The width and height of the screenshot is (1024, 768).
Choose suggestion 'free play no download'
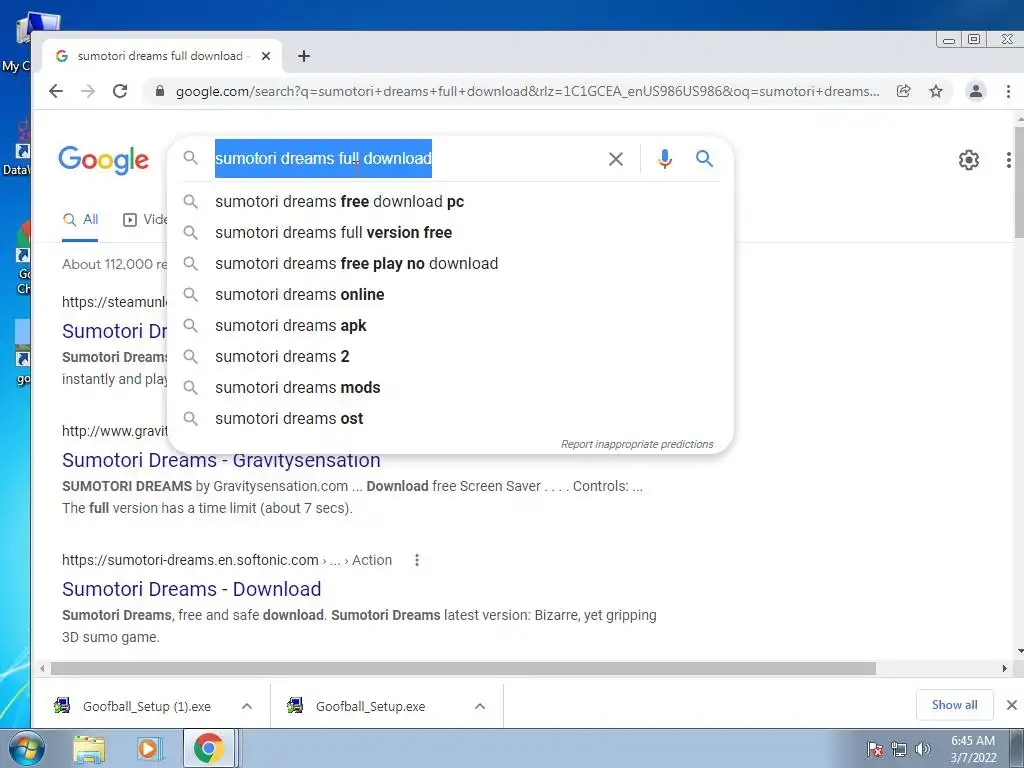(x=451, y=264)
